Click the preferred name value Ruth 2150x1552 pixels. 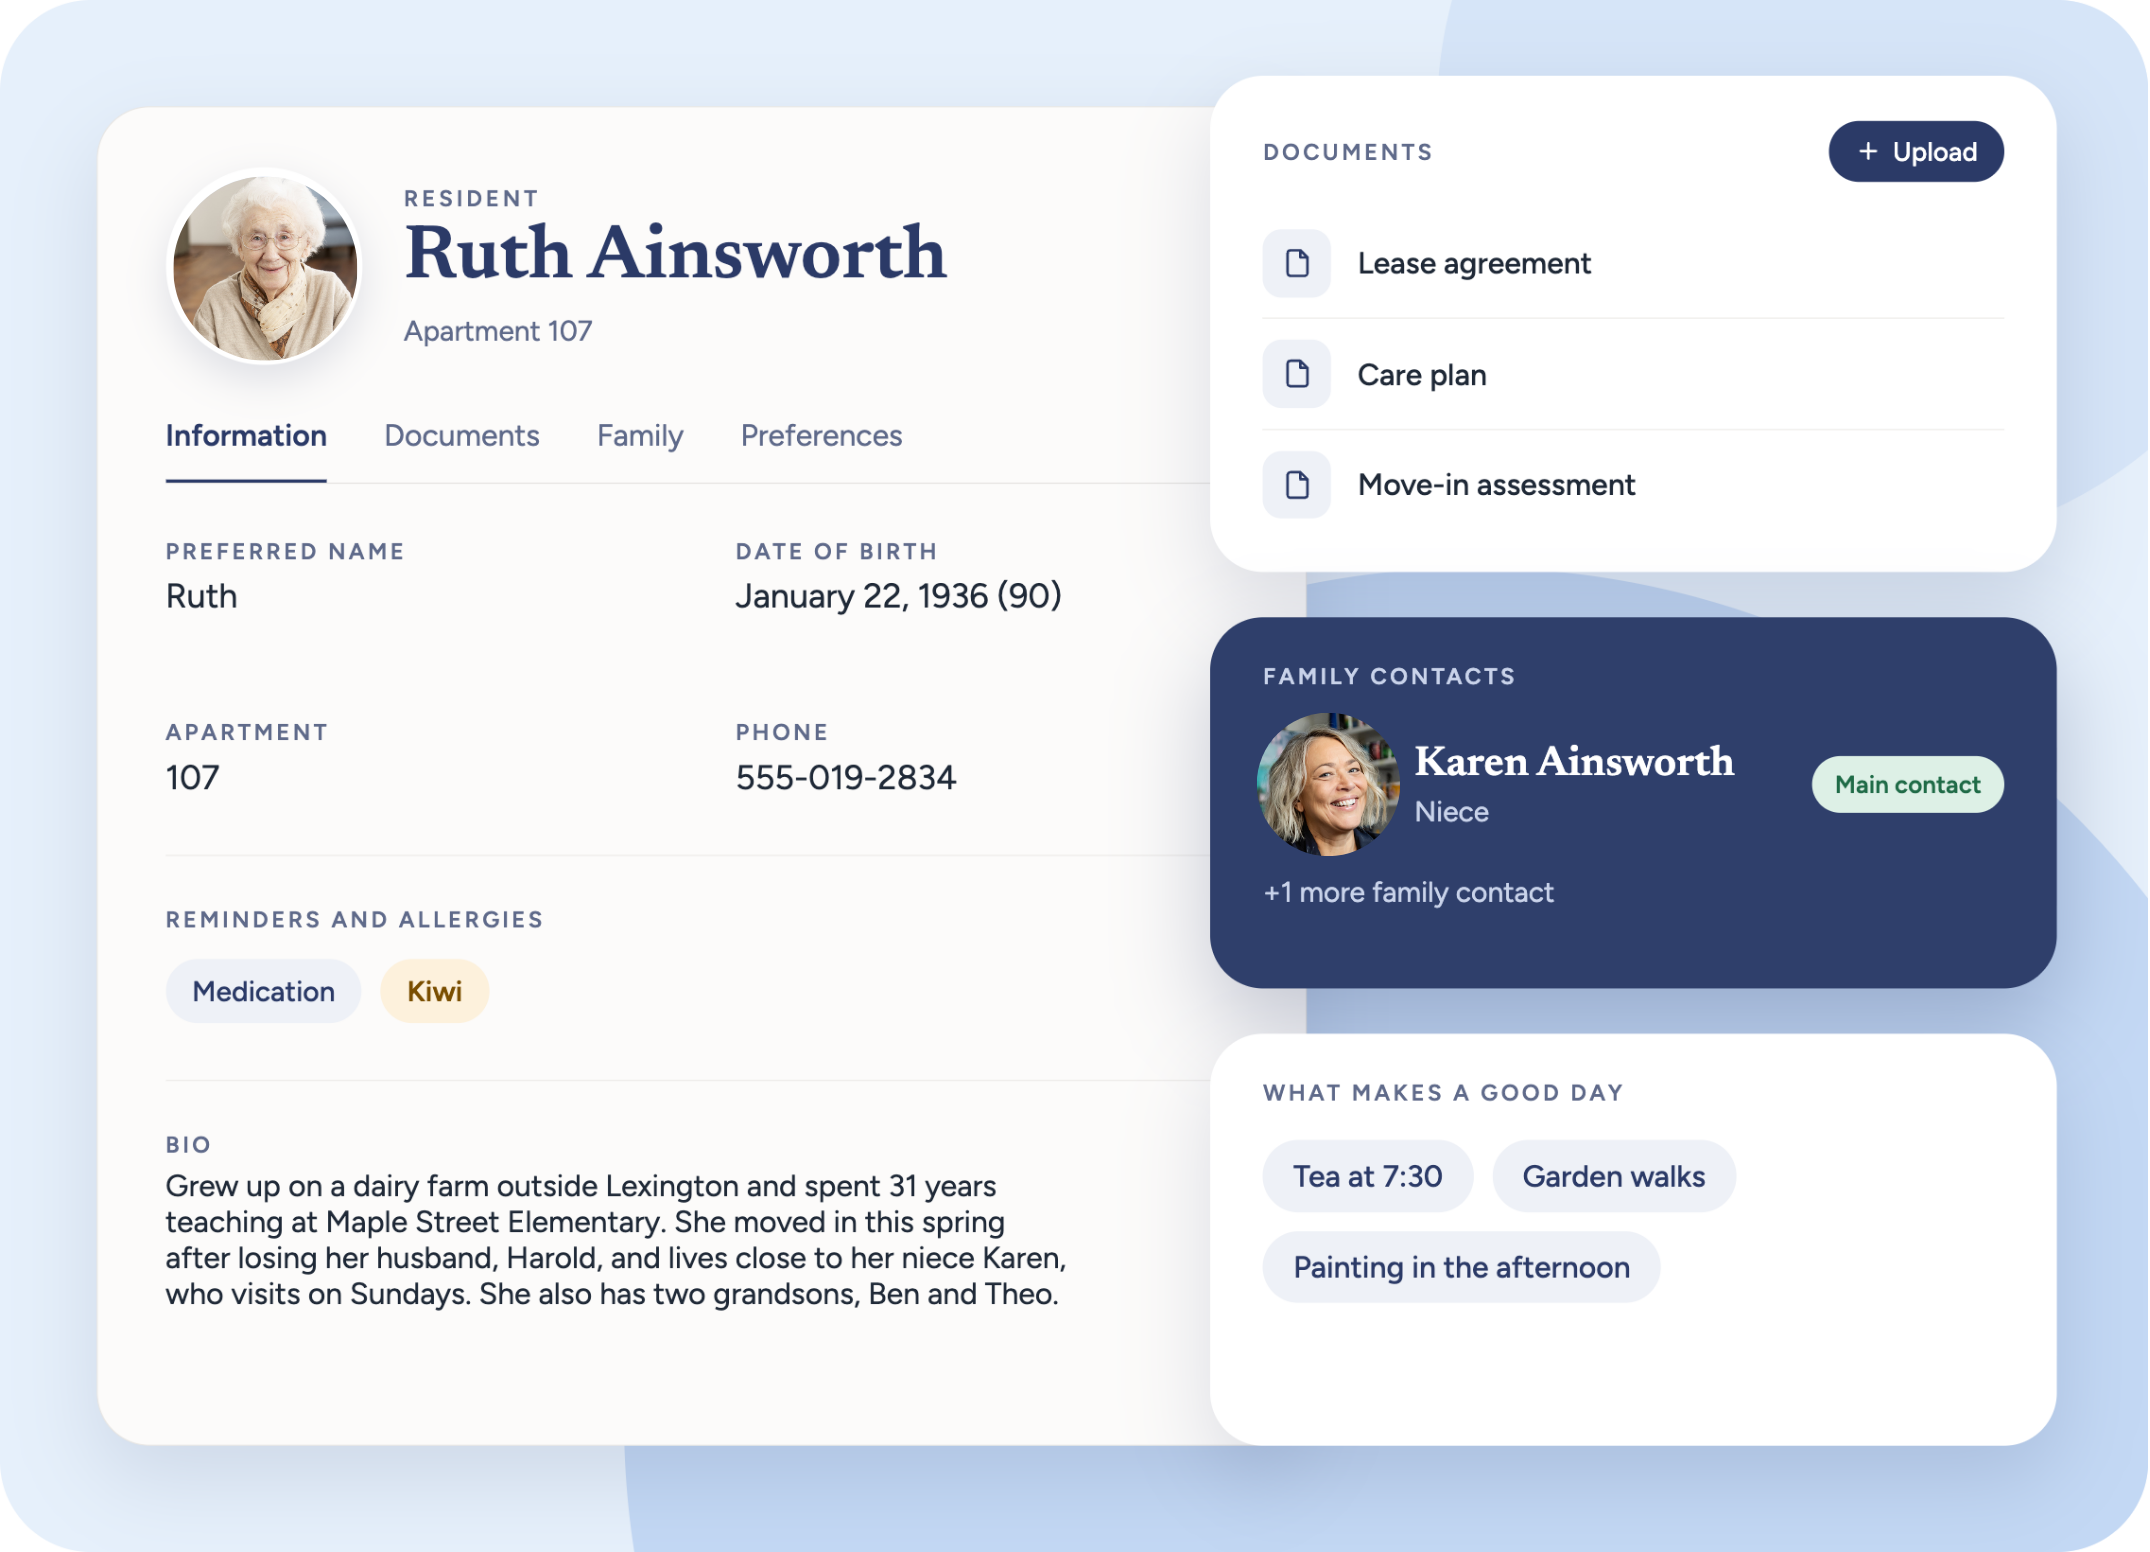pyautogui.click(x=202, y=597)
